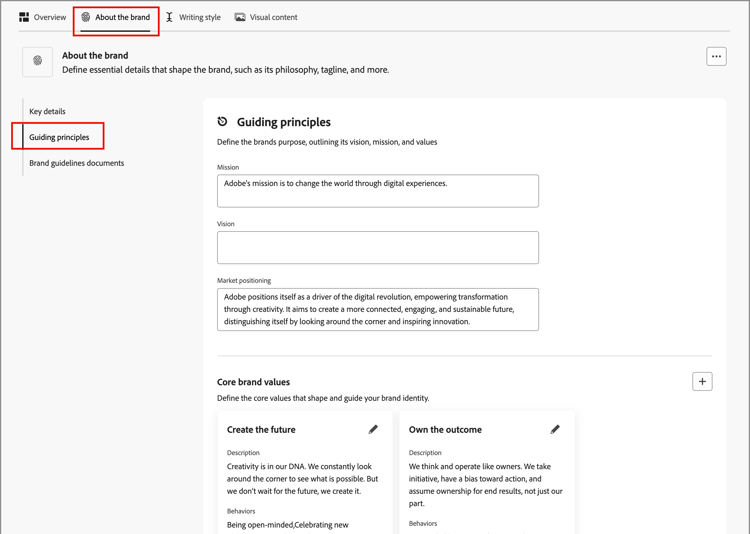Click 'Define the core values' subtitle text

(323, 398)
